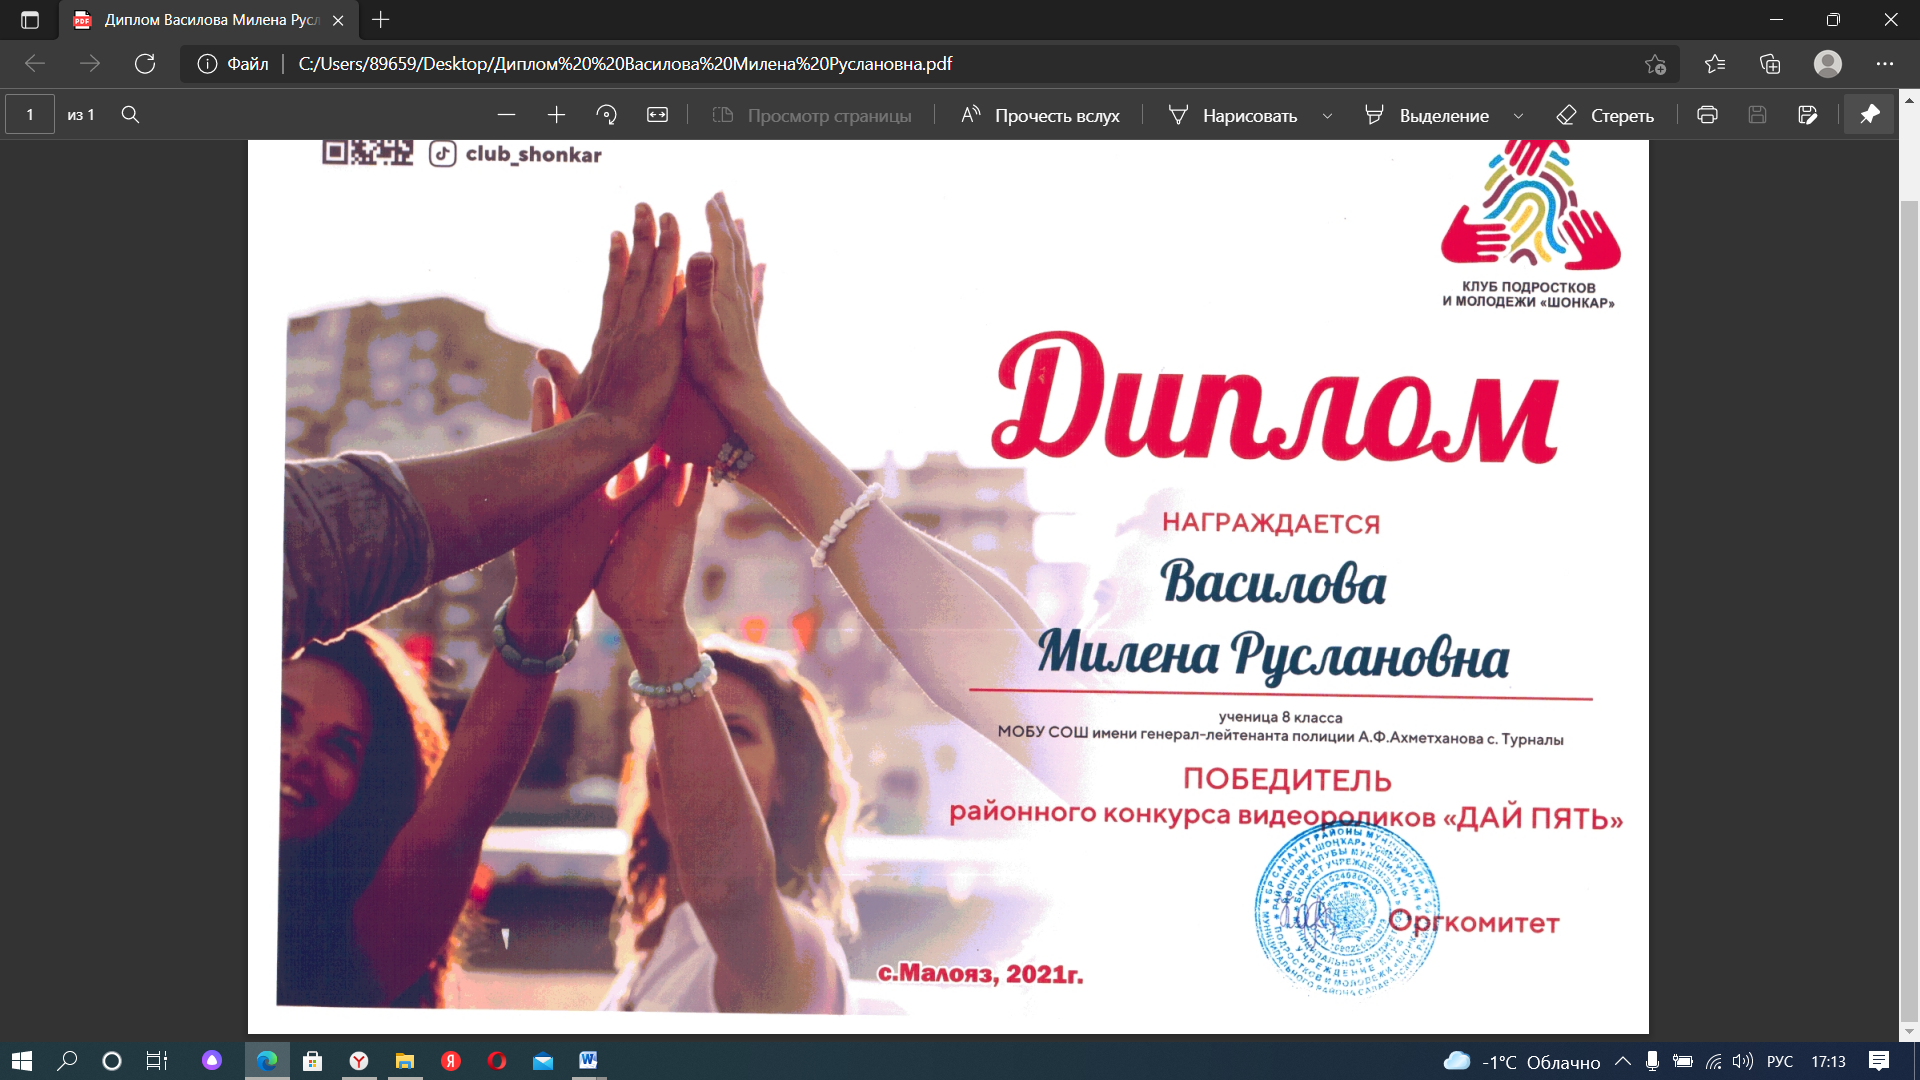The image size is (1920, 1080).
Task: Open the notification center
Action: click(x=1879, y=1061)
